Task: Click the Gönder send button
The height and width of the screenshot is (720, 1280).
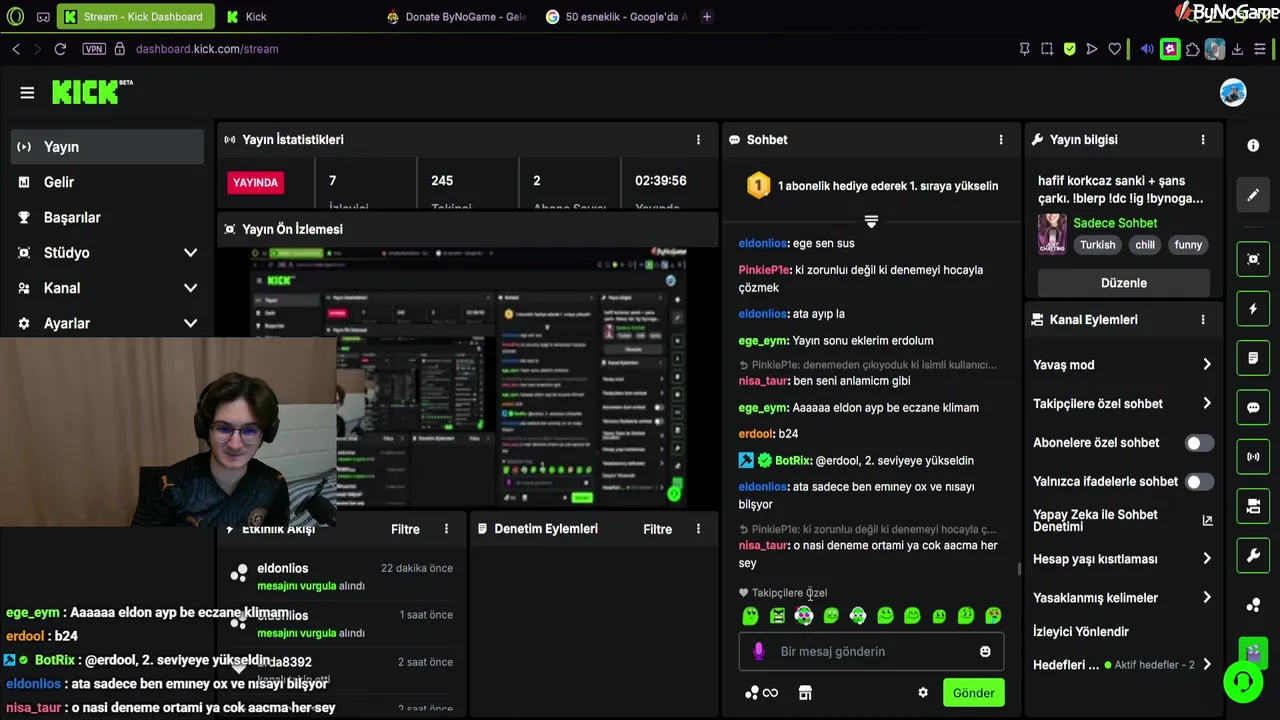Action: pos(973,693)
